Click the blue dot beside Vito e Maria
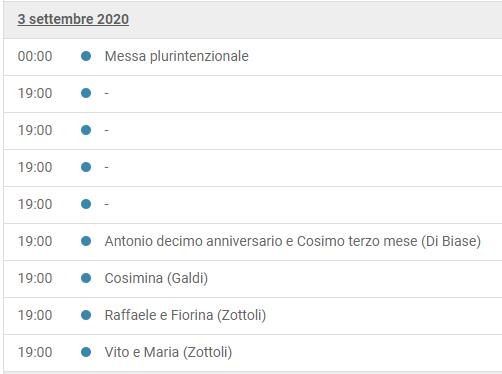Viewport: 502px width, 374px height. tap(86, 352)
